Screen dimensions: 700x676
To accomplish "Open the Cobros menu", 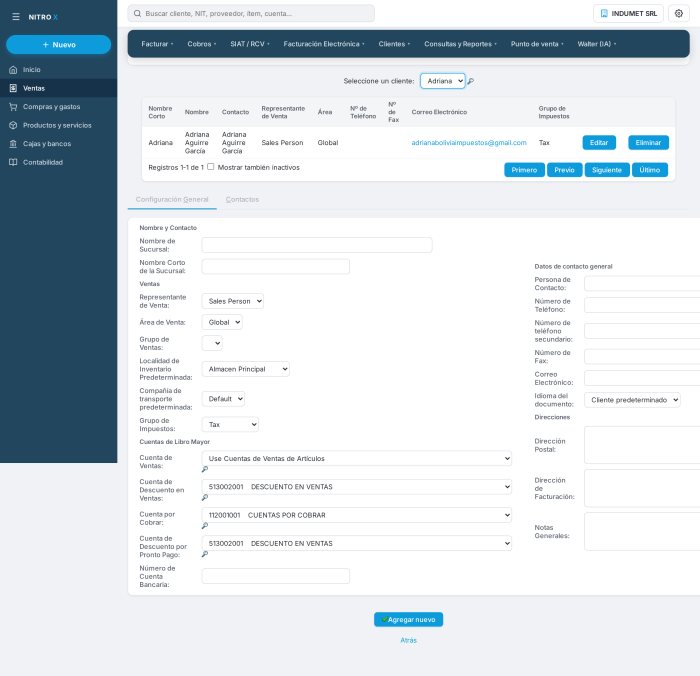I will click(x=202, y=44).
